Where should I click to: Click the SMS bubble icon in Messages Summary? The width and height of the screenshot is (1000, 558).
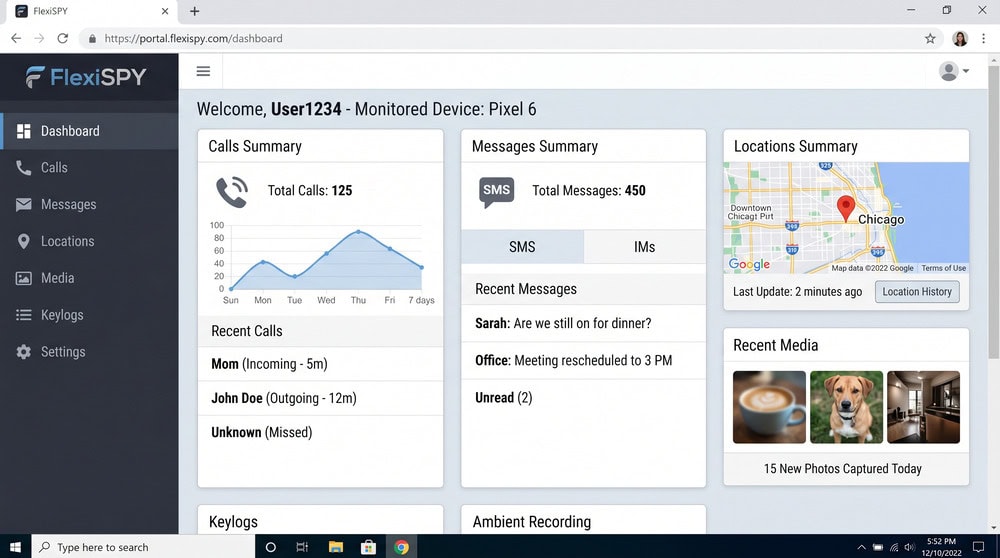point(496,191)
